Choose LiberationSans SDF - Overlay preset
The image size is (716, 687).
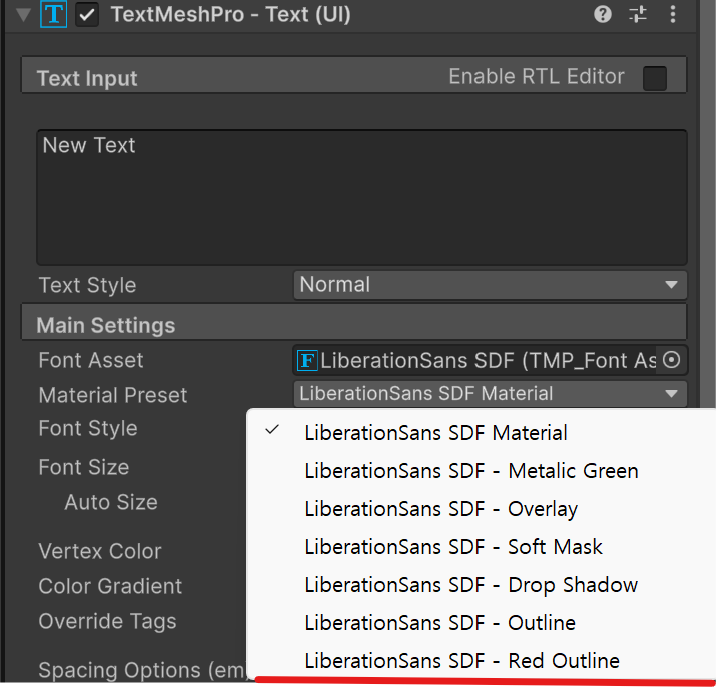(x=480, y=509)
